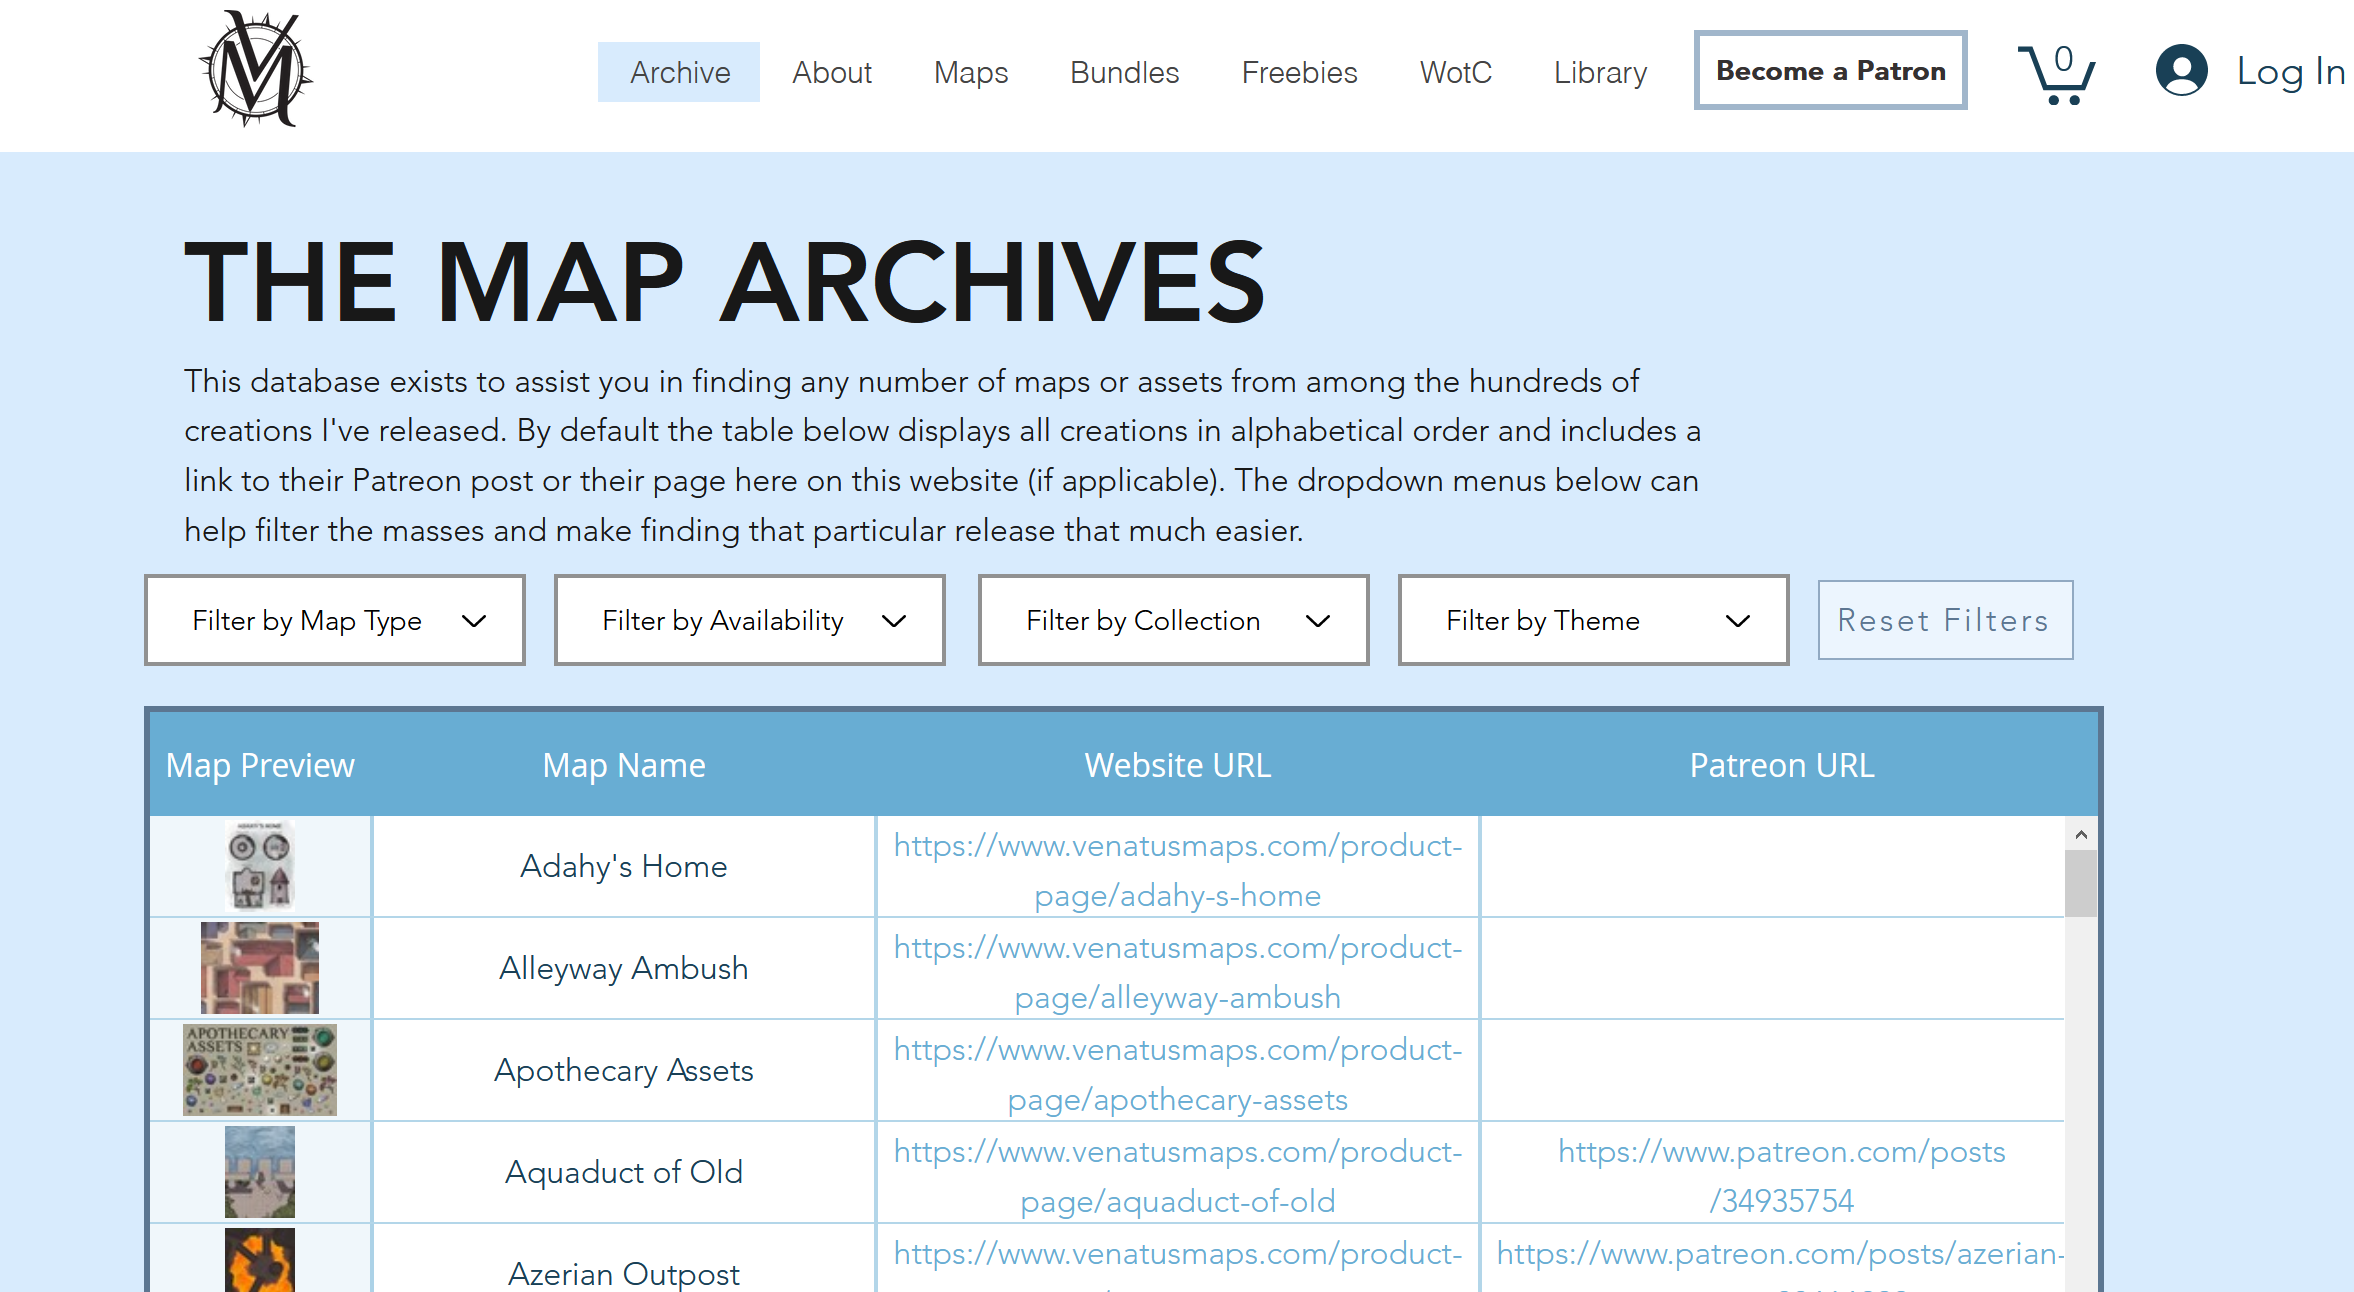Open the Alleyway Ambush preview thumbnail
The image size is (2354, 1292).
pyautogui.click(x=260, y=968)
